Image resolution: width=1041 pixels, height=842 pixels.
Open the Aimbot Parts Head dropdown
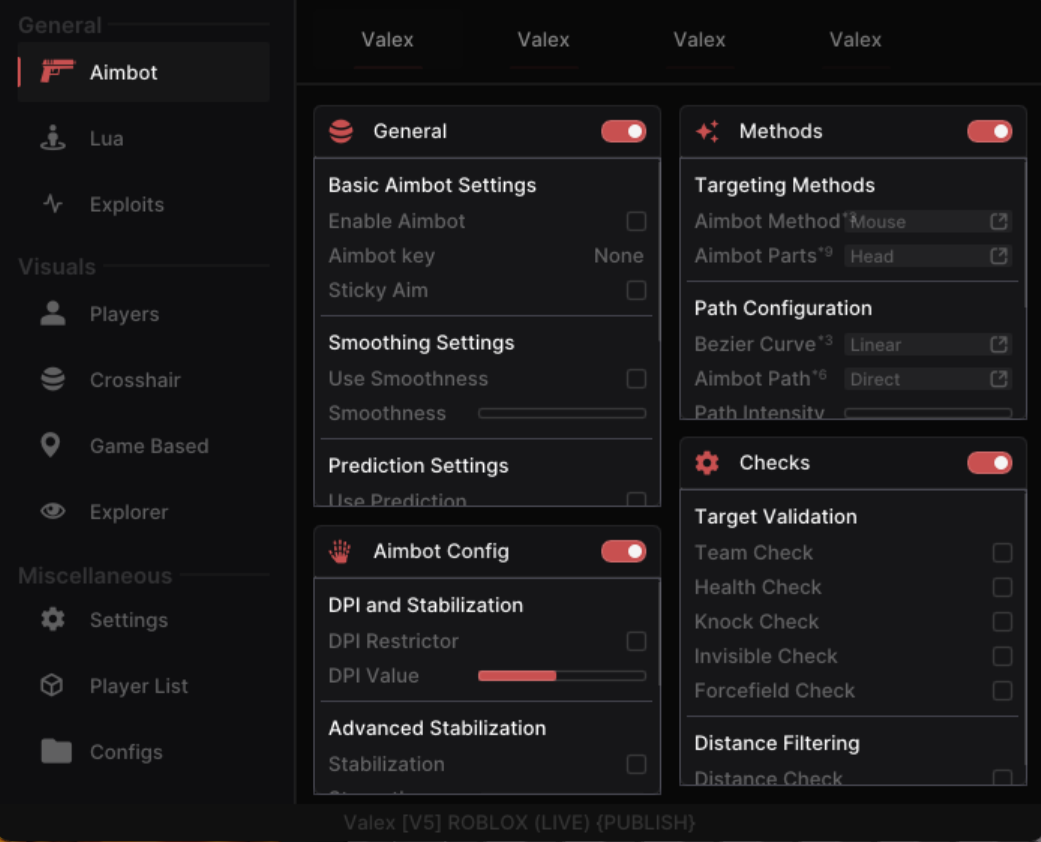pyautogui.click(x=928, y=257)
